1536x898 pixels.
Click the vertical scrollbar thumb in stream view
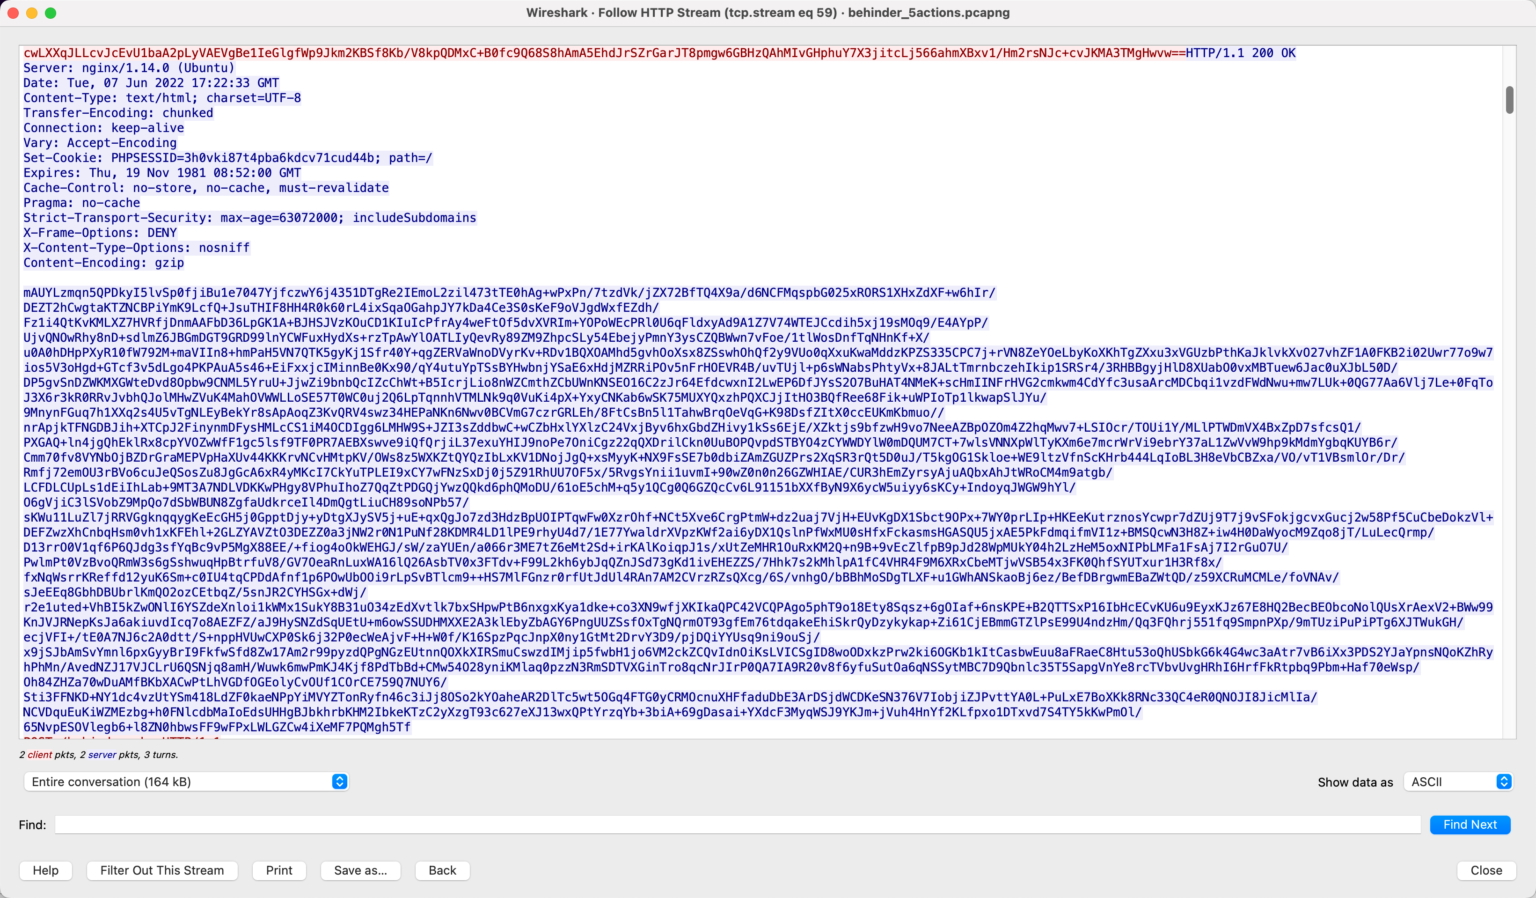1509,100
